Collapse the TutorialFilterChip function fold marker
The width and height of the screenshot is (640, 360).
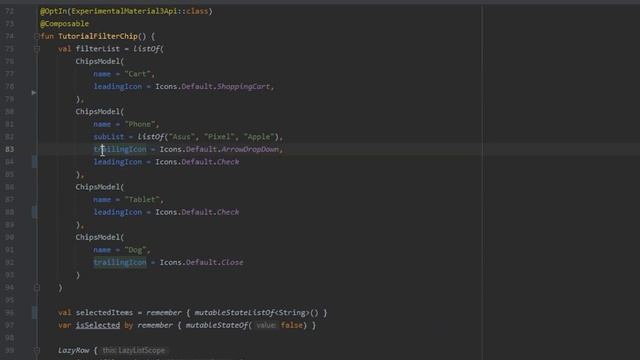click(36, 36)
